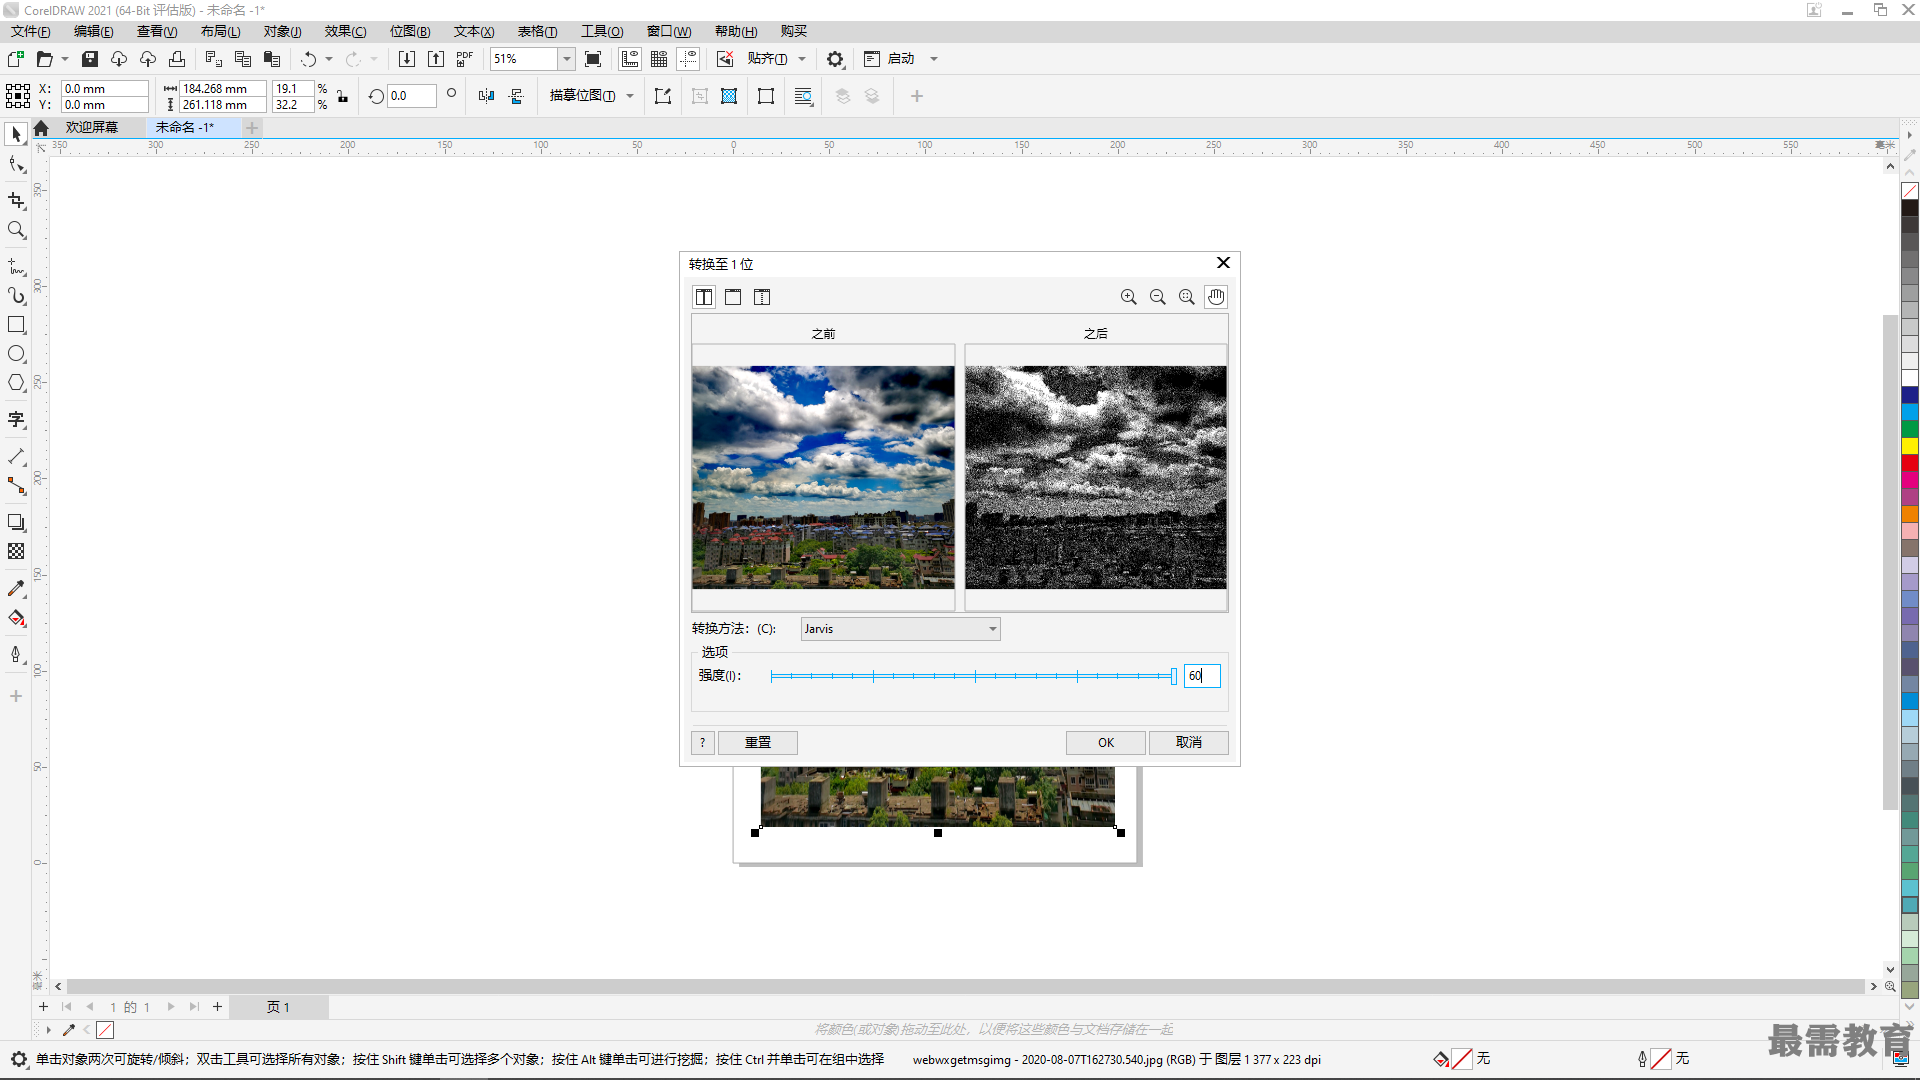This screenshot has width=1920, height=1080.
Task: Select the Page 1 tab
Action: (278, 1007)
